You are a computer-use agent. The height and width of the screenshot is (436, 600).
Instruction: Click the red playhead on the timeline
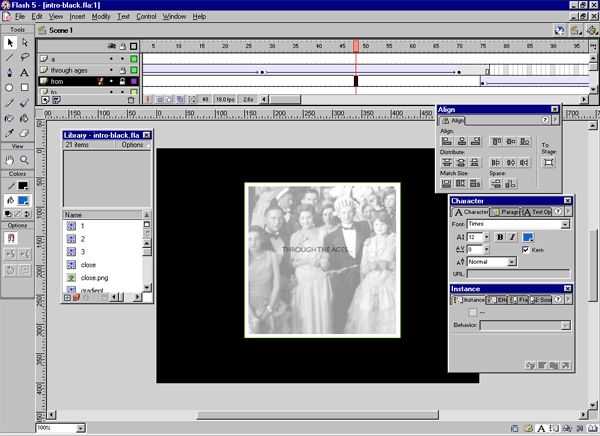pos(355,46)
